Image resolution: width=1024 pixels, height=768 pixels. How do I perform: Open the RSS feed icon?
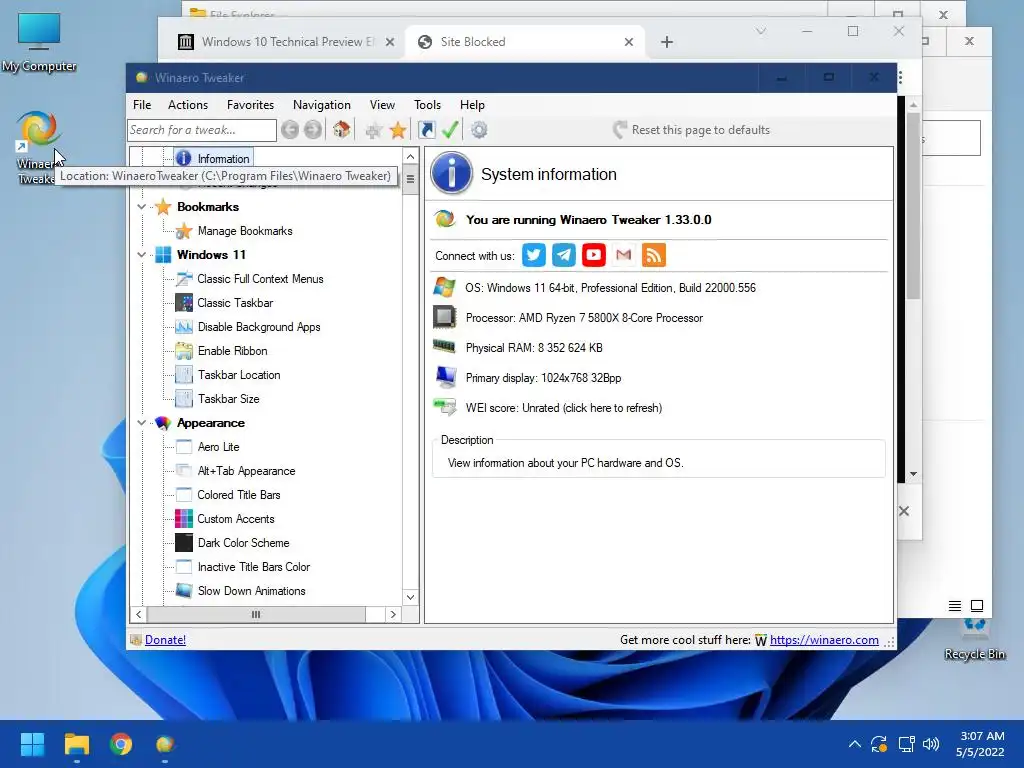tap(654, 255)
